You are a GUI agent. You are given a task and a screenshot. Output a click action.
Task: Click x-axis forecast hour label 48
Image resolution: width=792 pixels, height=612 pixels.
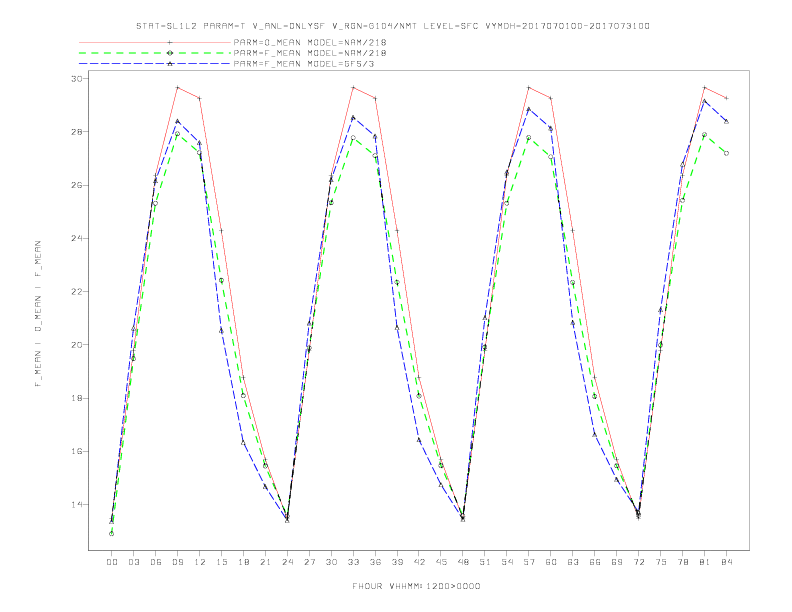[x=463, y=562]
